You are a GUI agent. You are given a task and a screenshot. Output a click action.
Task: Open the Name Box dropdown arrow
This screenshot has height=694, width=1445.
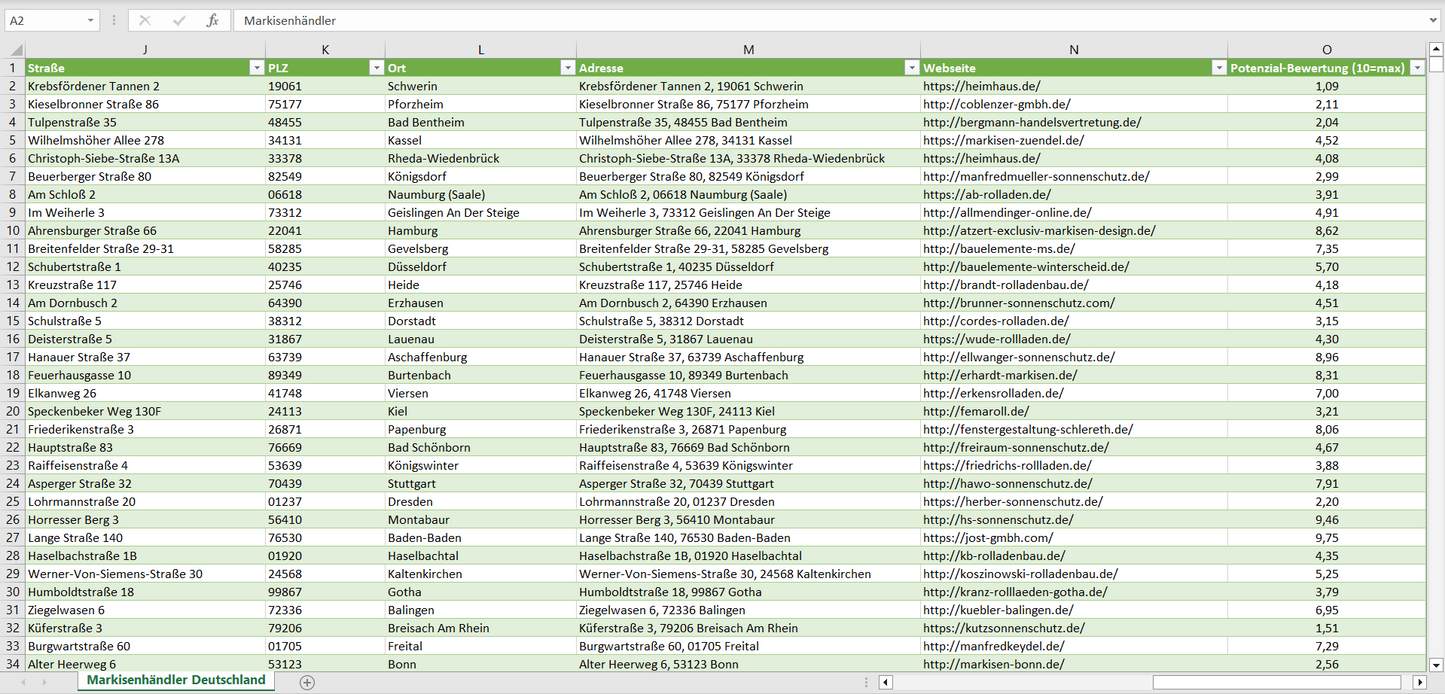(x=91, y=20)
